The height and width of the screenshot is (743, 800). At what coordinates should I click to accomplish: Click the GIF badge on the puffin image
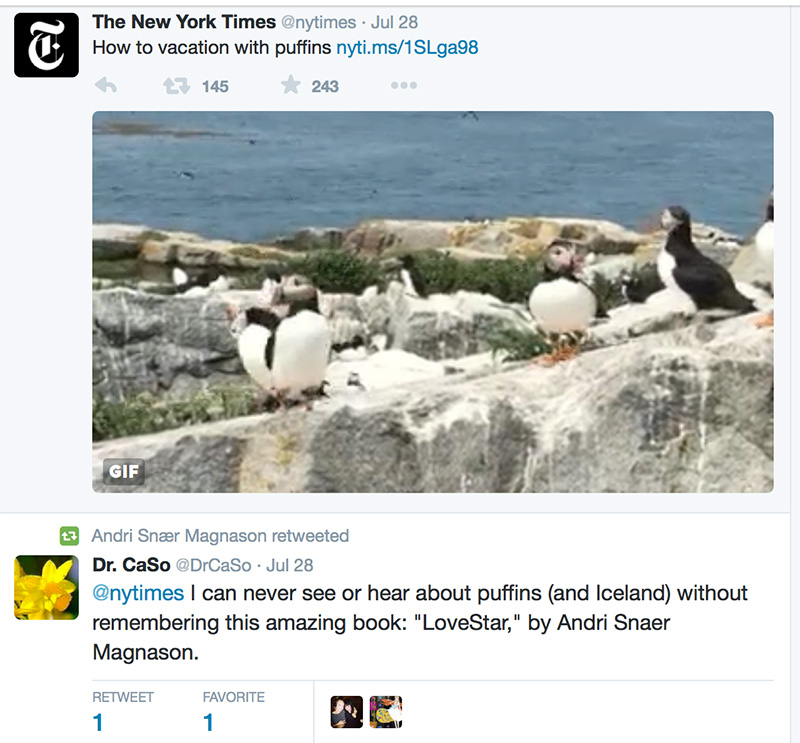pyautogui.click(x=122, y=471)
